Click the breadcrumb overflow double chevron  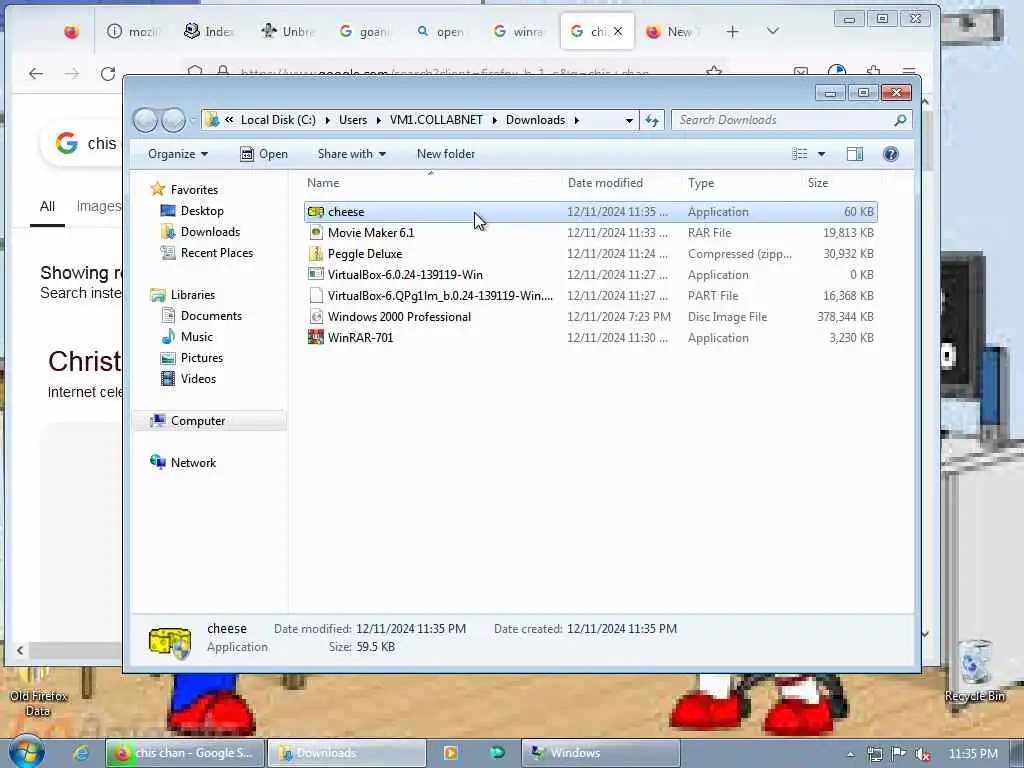pos(229,120)
